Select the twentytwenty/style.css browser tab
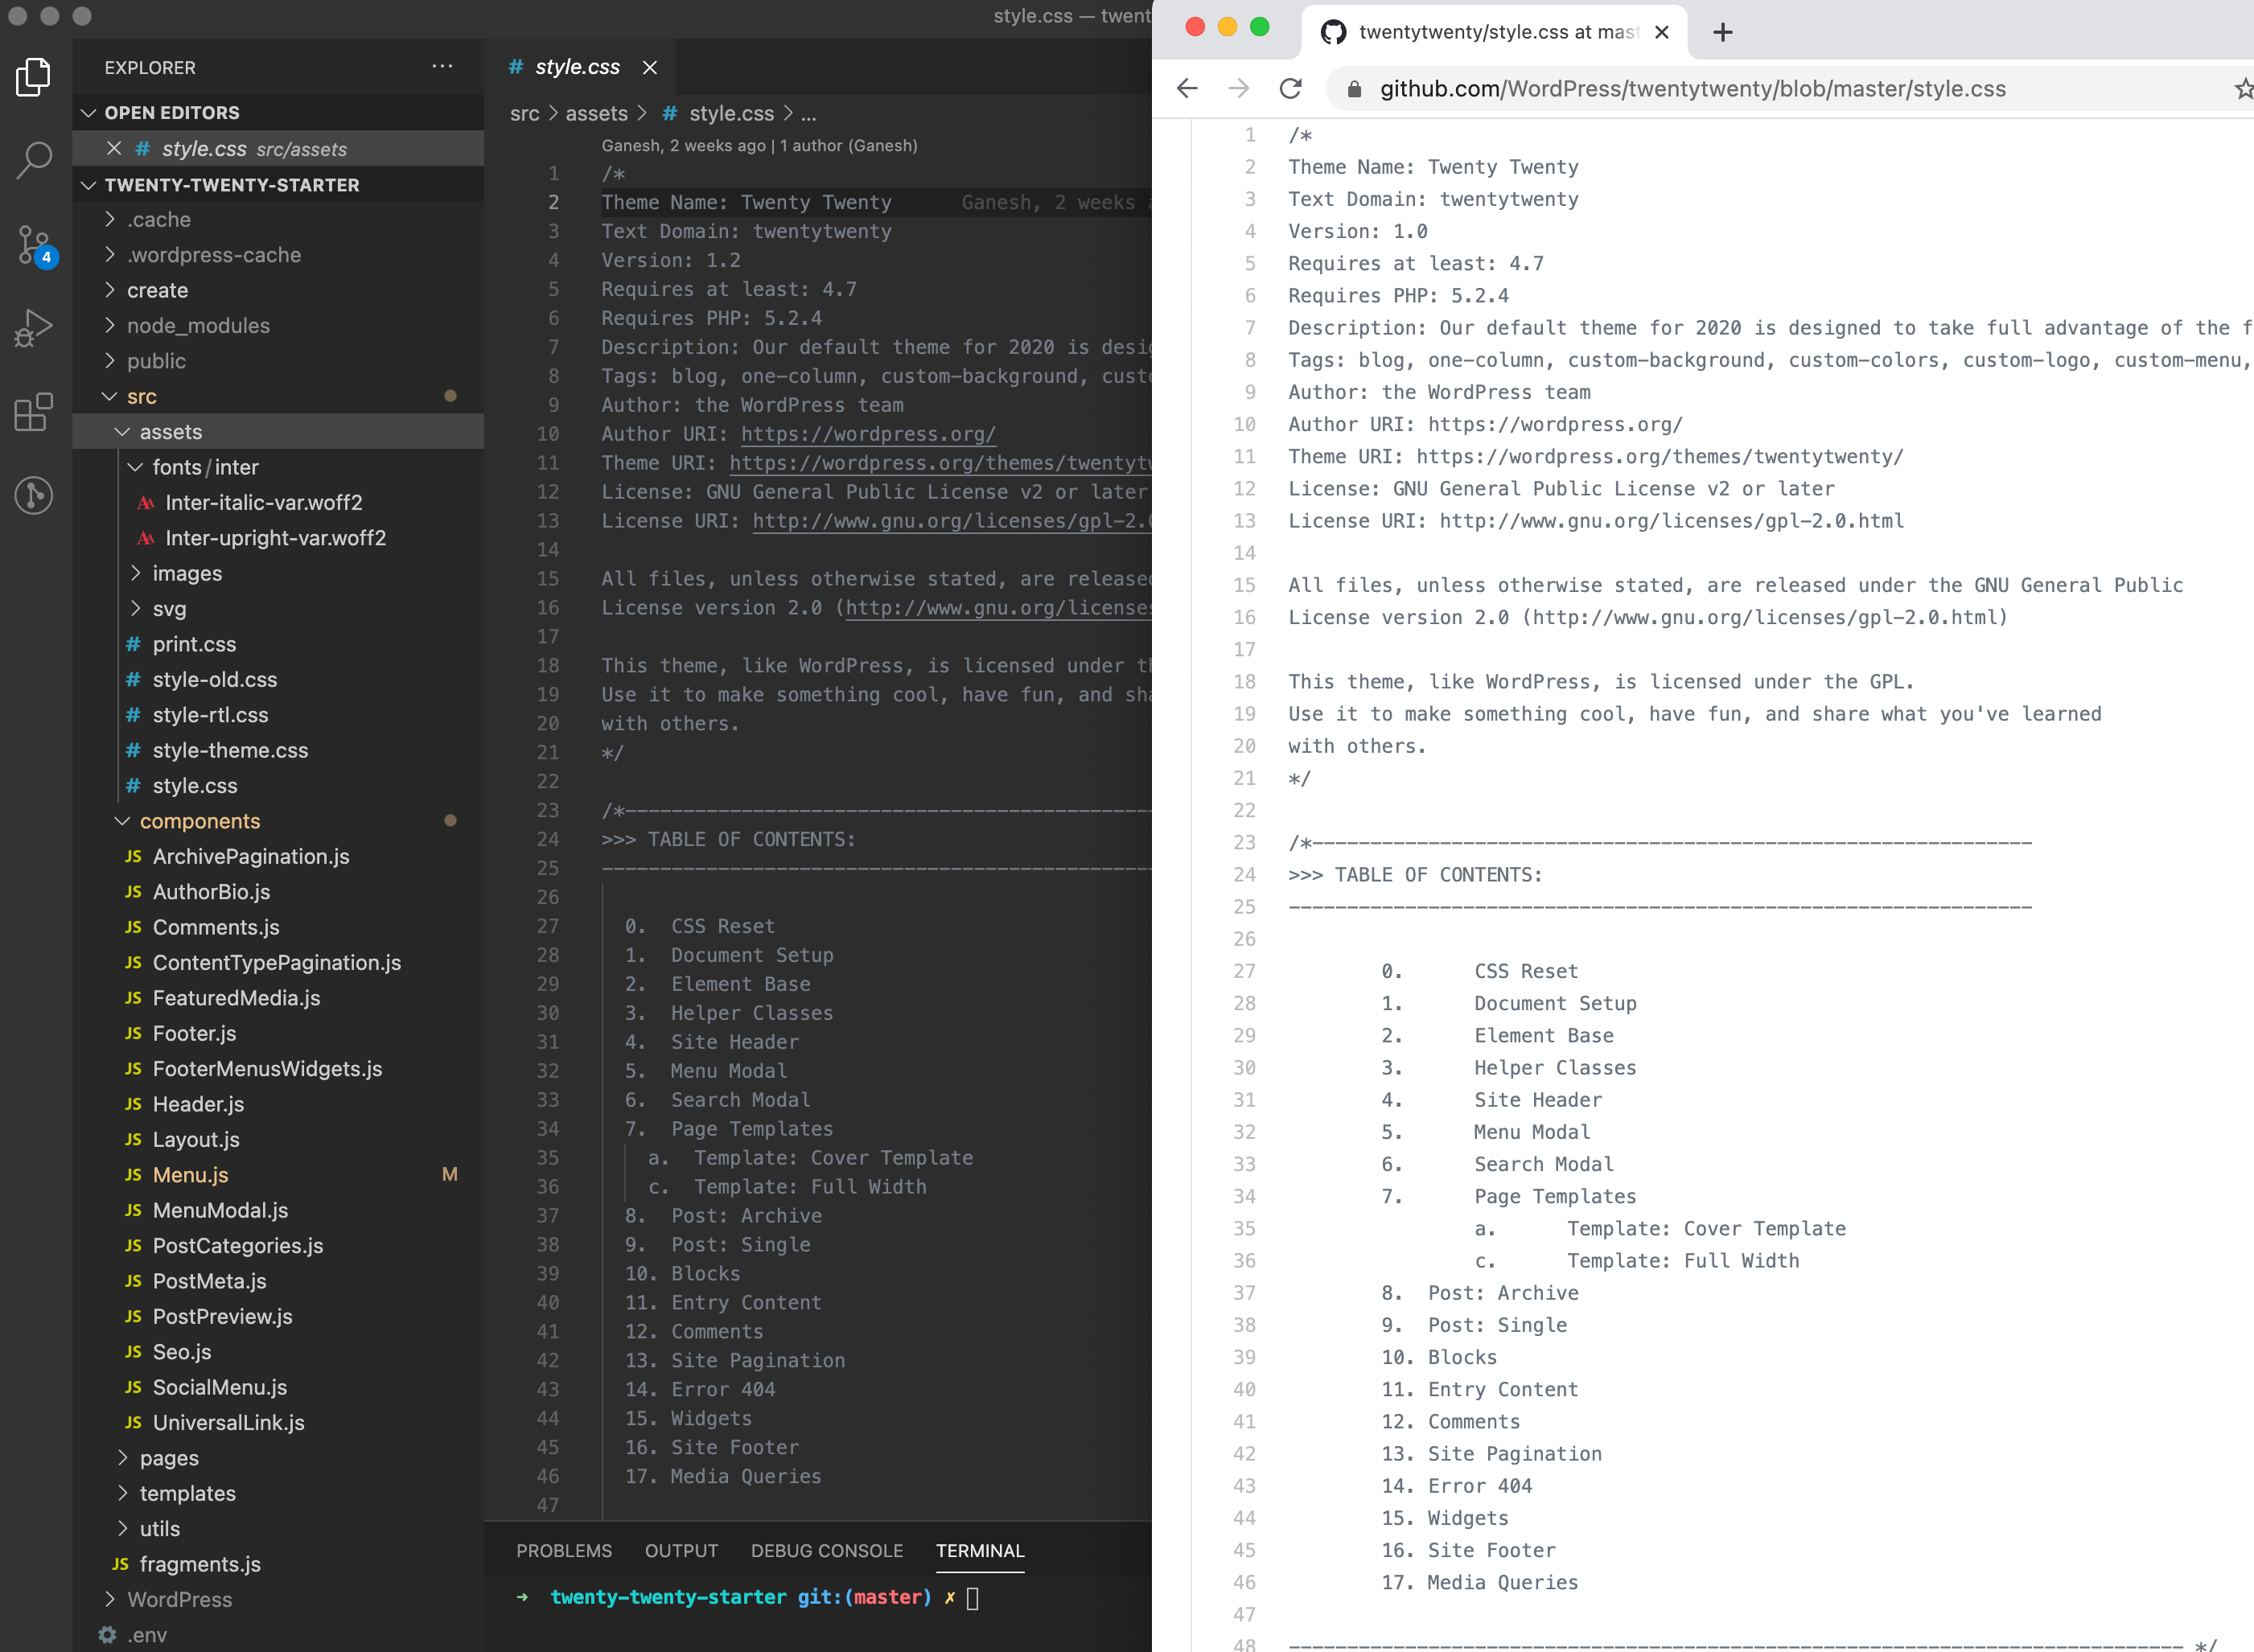The width and height of the screenshot is (2254, 1652). click(1495, 32)
